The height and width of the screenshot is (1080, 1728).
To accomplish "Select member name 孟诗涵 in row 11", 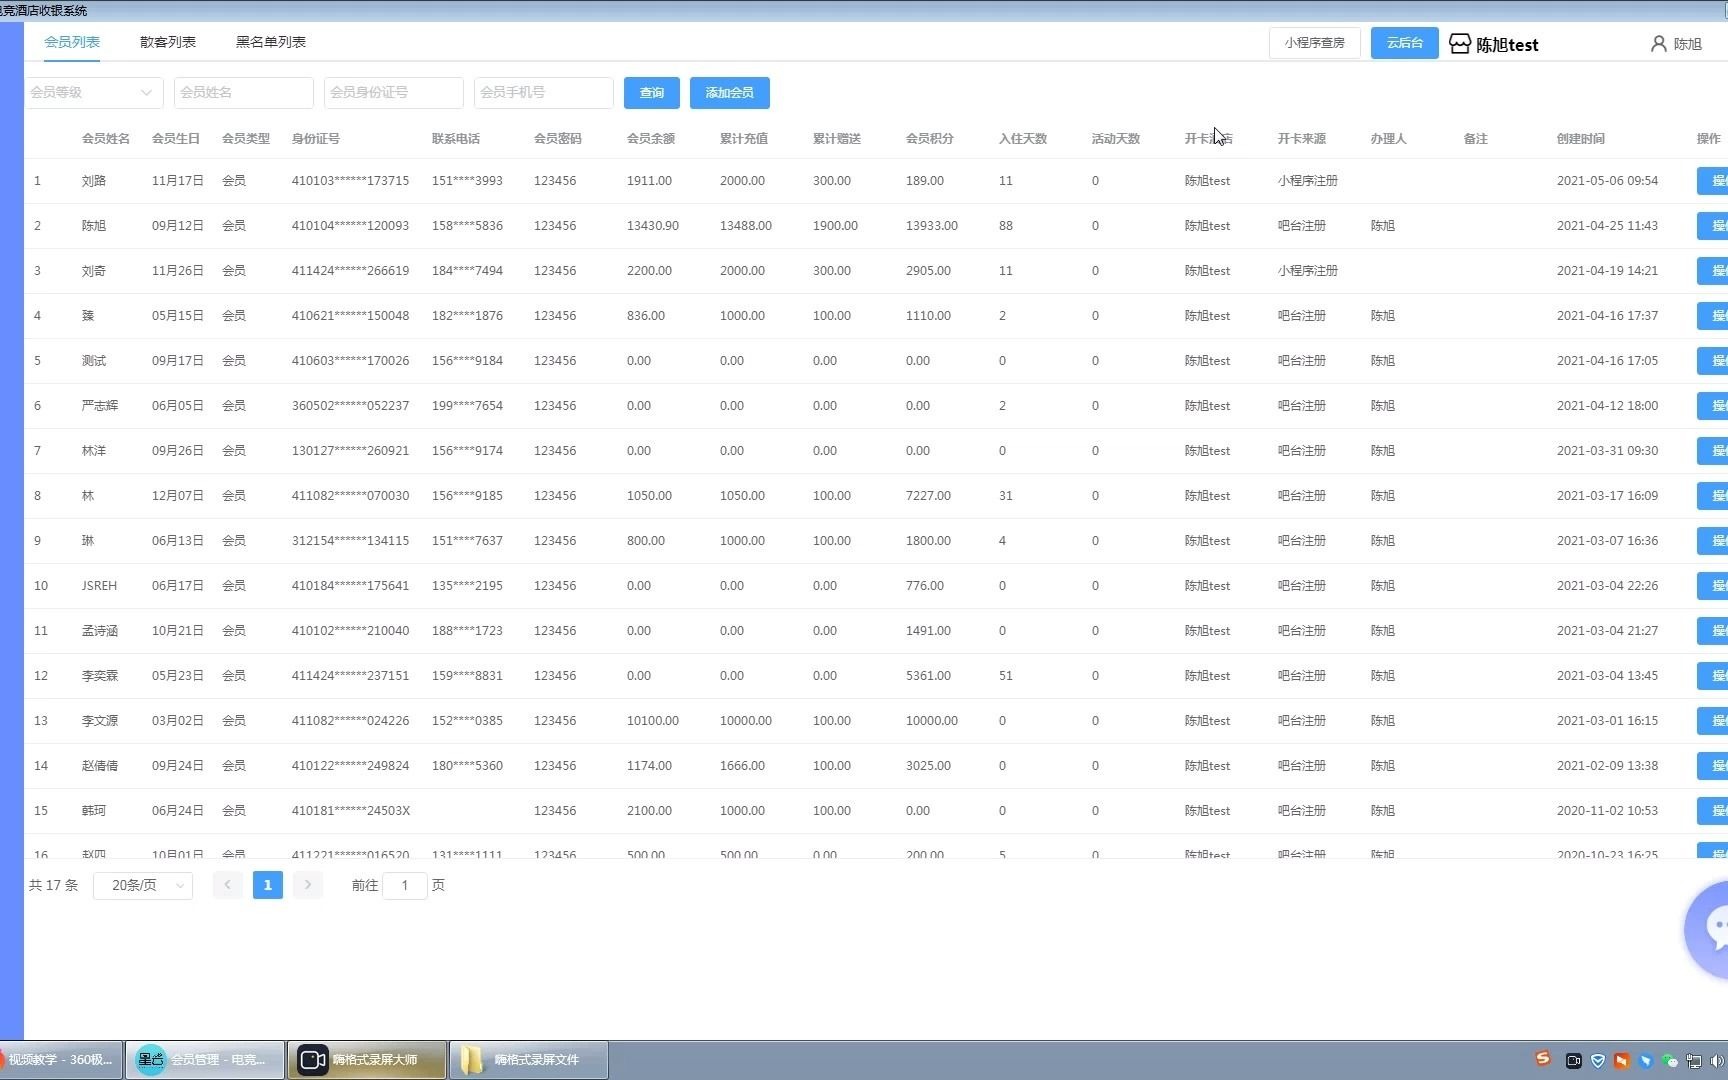I will coord(100,631).
